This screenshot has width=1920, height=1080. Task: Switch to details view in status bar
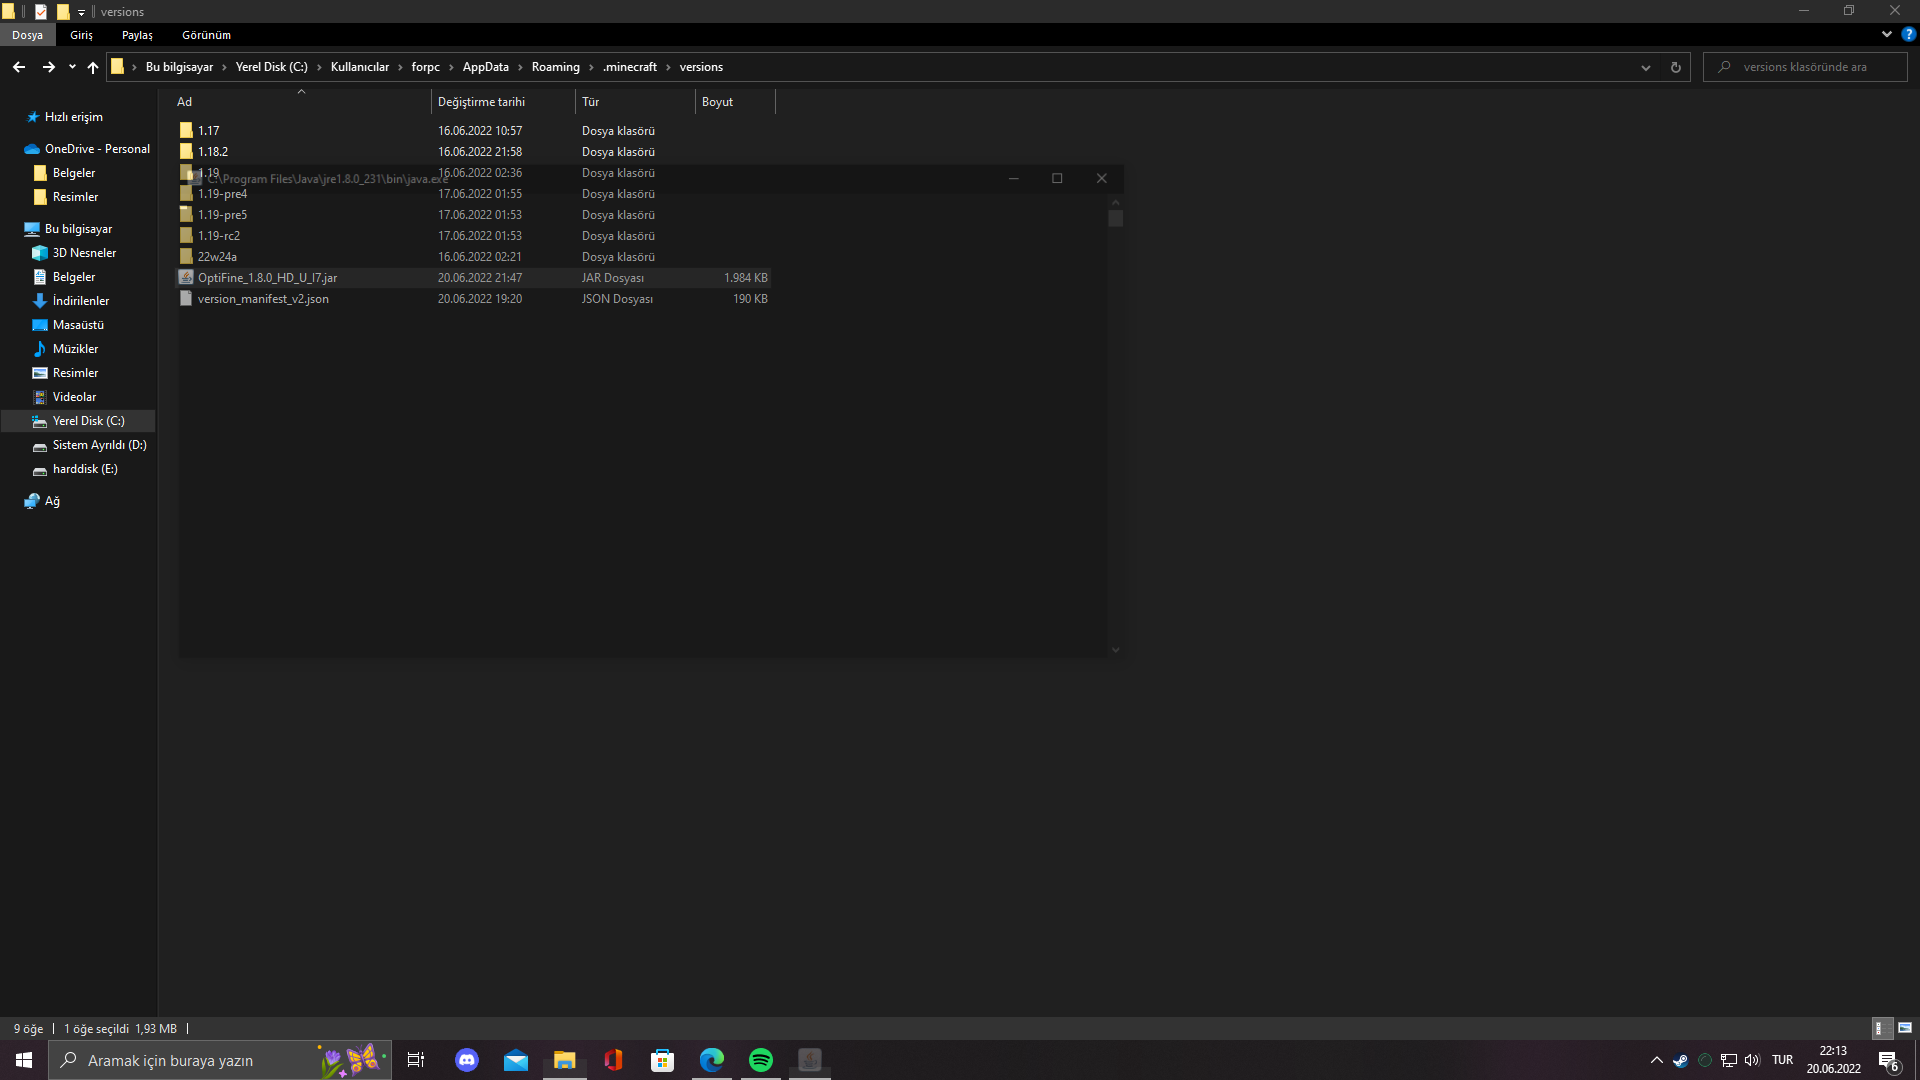coord(1880,1028)
